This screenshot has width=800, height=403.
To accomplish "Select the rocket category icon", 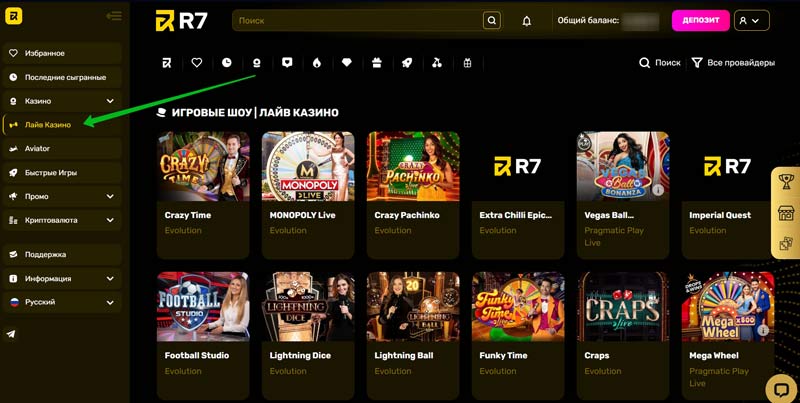I will pos(407,63).
